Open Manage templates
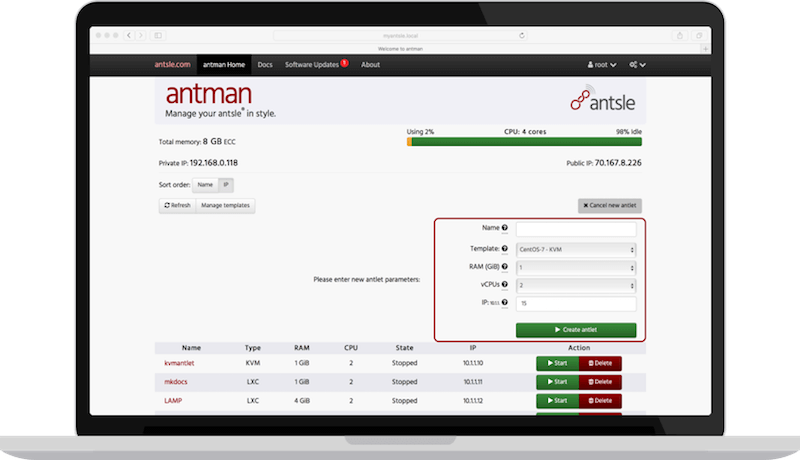The image size is (800, 460). click(x=226, y=206)
